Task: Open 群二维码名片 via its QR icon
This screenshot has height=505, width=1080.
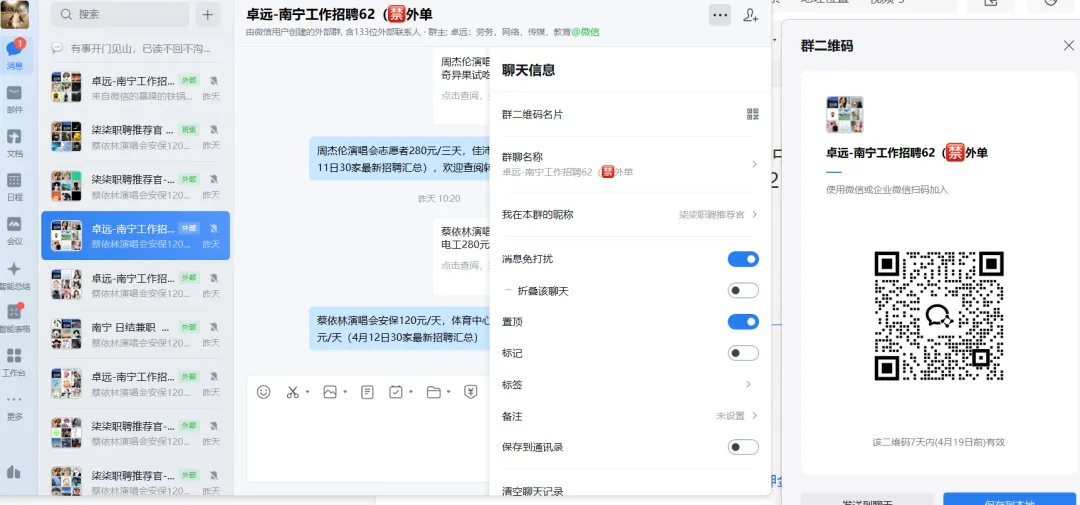Action: tap(753, 114)
